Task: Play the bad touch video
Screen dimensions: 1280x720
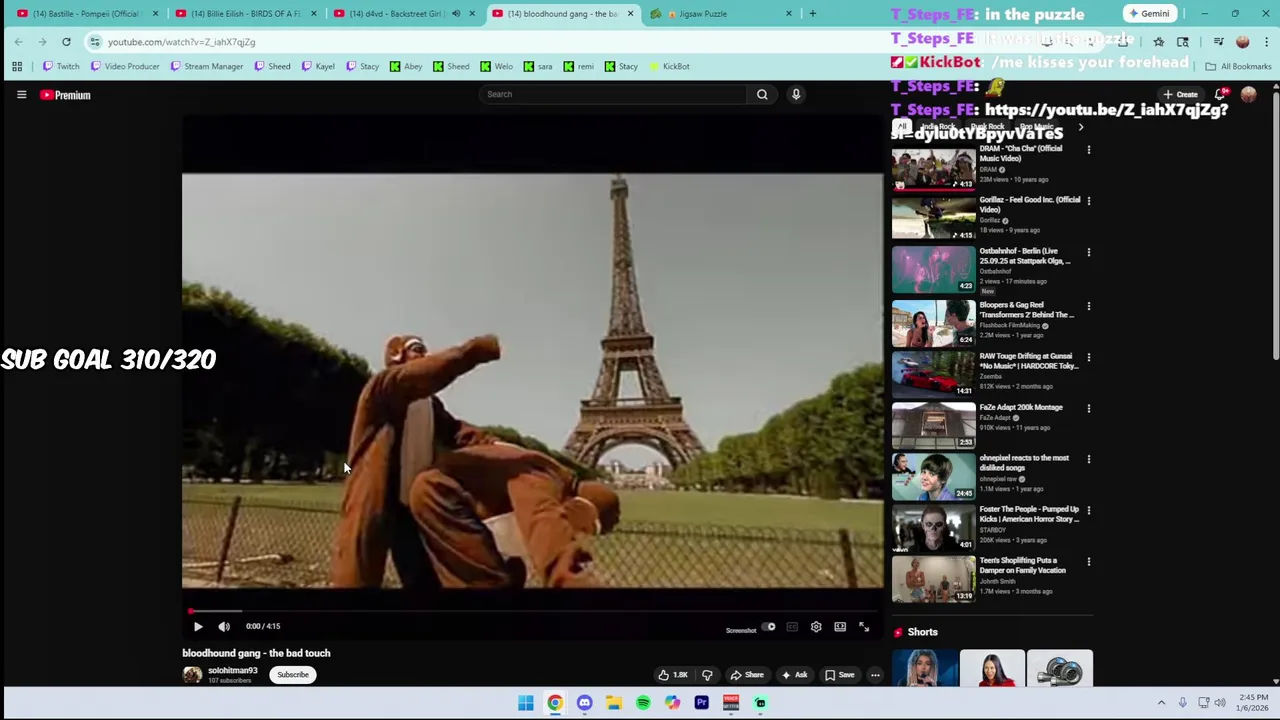Action: click(x=198, y=627)
